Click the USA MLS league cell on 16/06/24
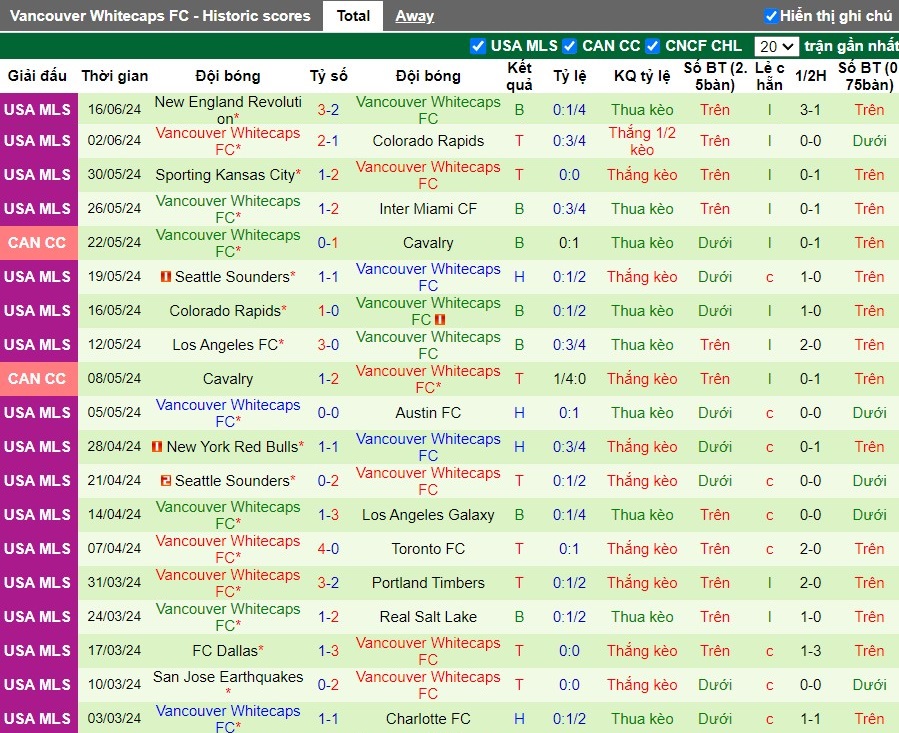The height and width of the screenshot is (733, 899). click(x=38, y=110)
